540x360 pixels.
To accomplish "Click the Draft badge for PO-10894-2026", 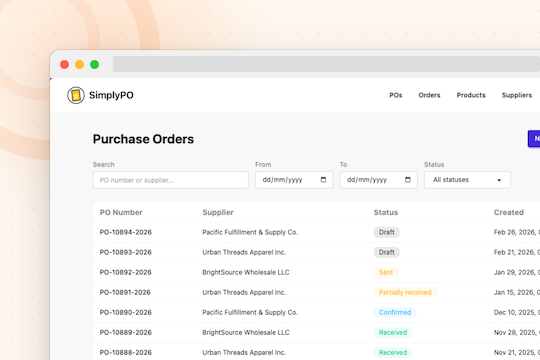I will [387, 232].
